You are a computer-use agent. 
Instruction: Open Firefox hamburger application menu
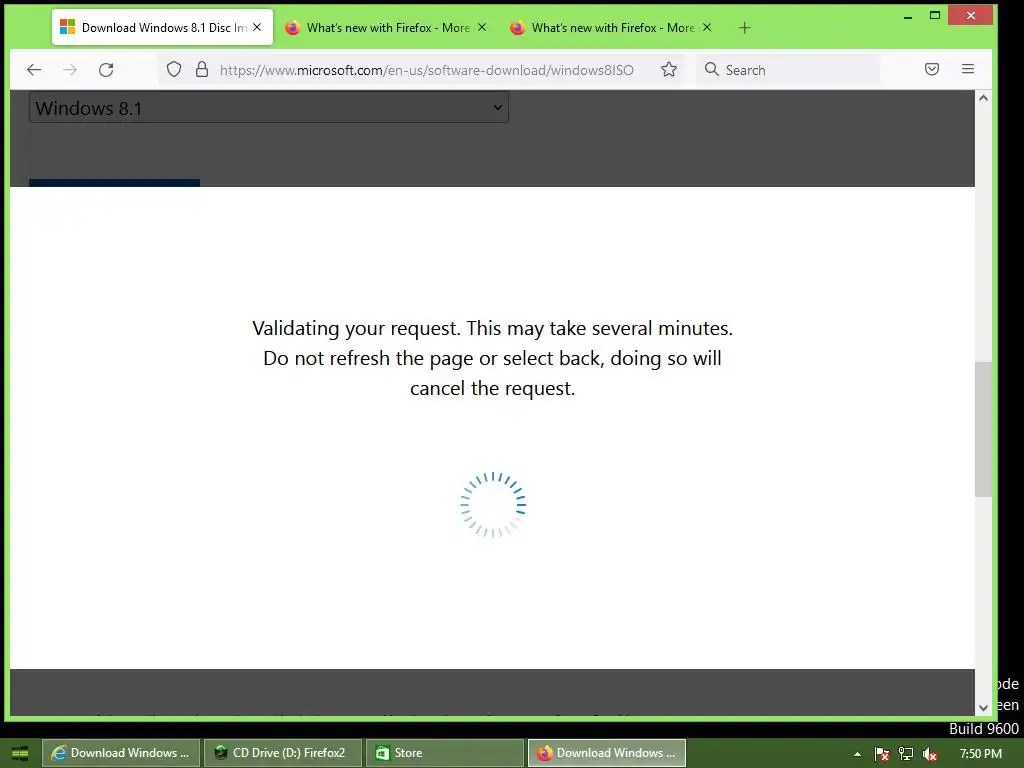(968, 69)
